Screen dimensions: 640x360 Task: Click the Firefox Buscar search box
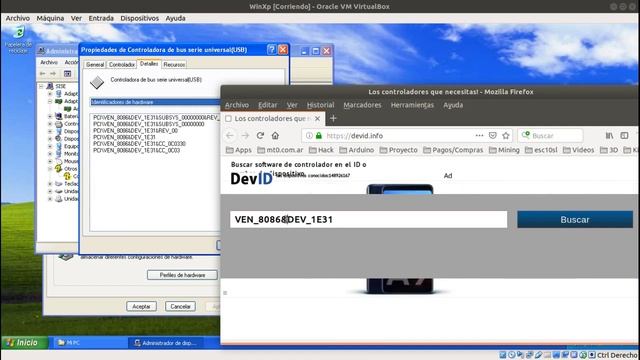(550, 136)
